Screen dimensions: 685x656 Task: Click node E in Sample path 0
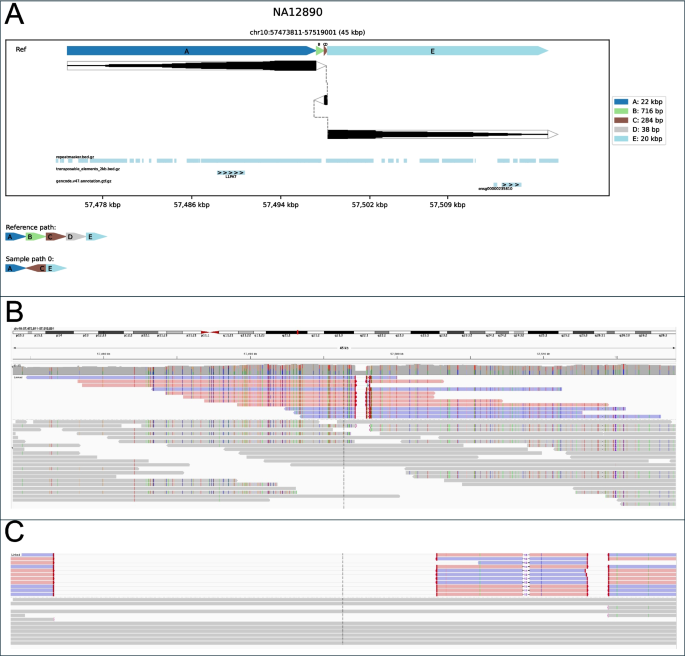click(x=54, y=268)
